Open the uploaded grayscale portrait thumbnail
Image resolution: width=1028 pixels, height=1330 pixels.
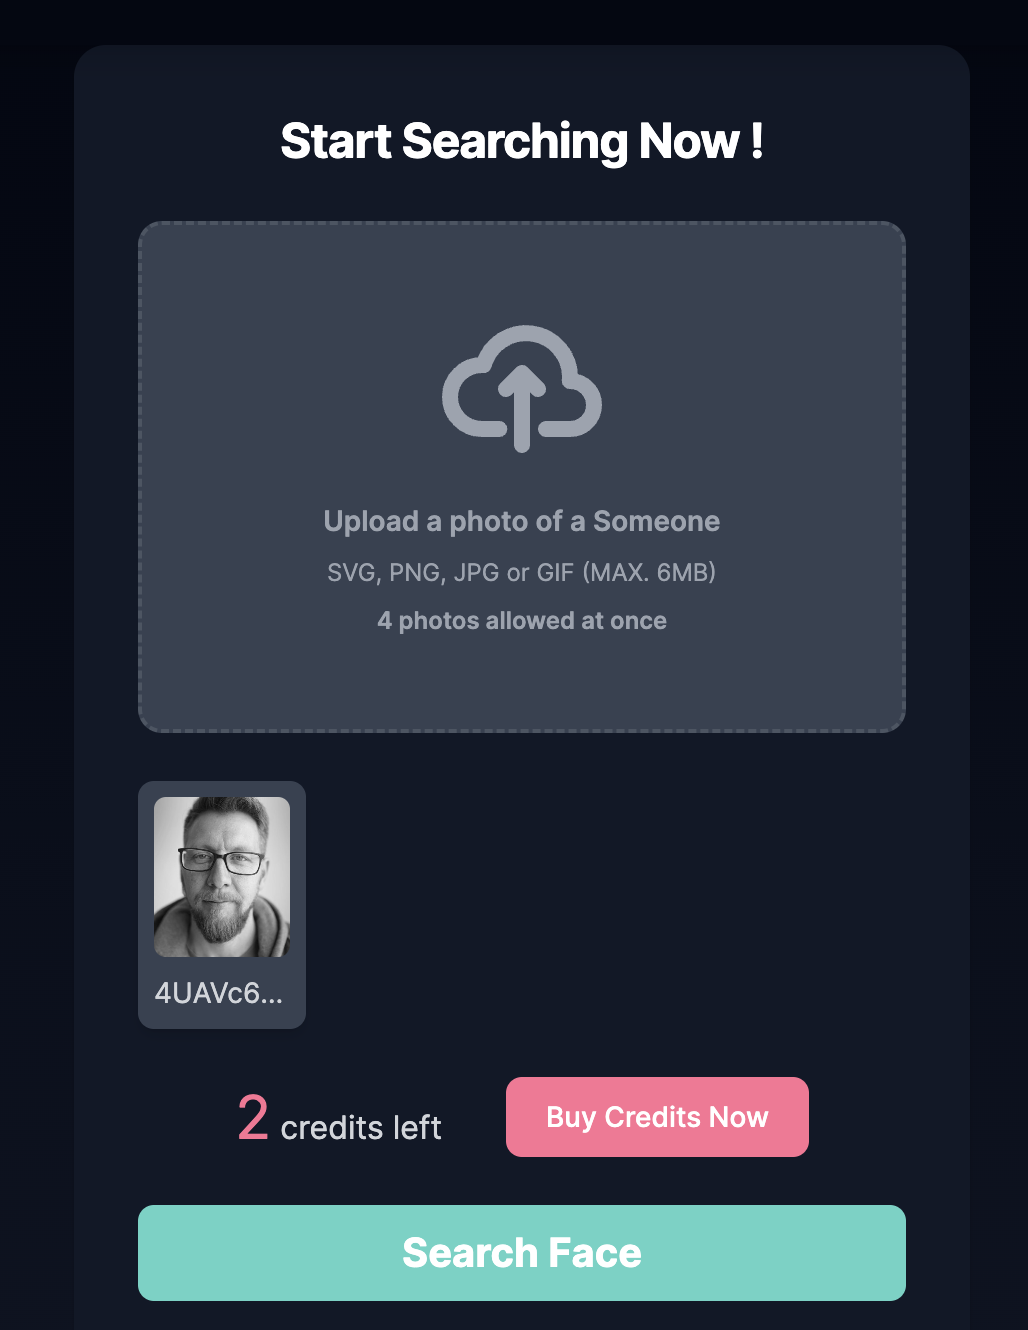pyautogui.click(x=222, y=877)
